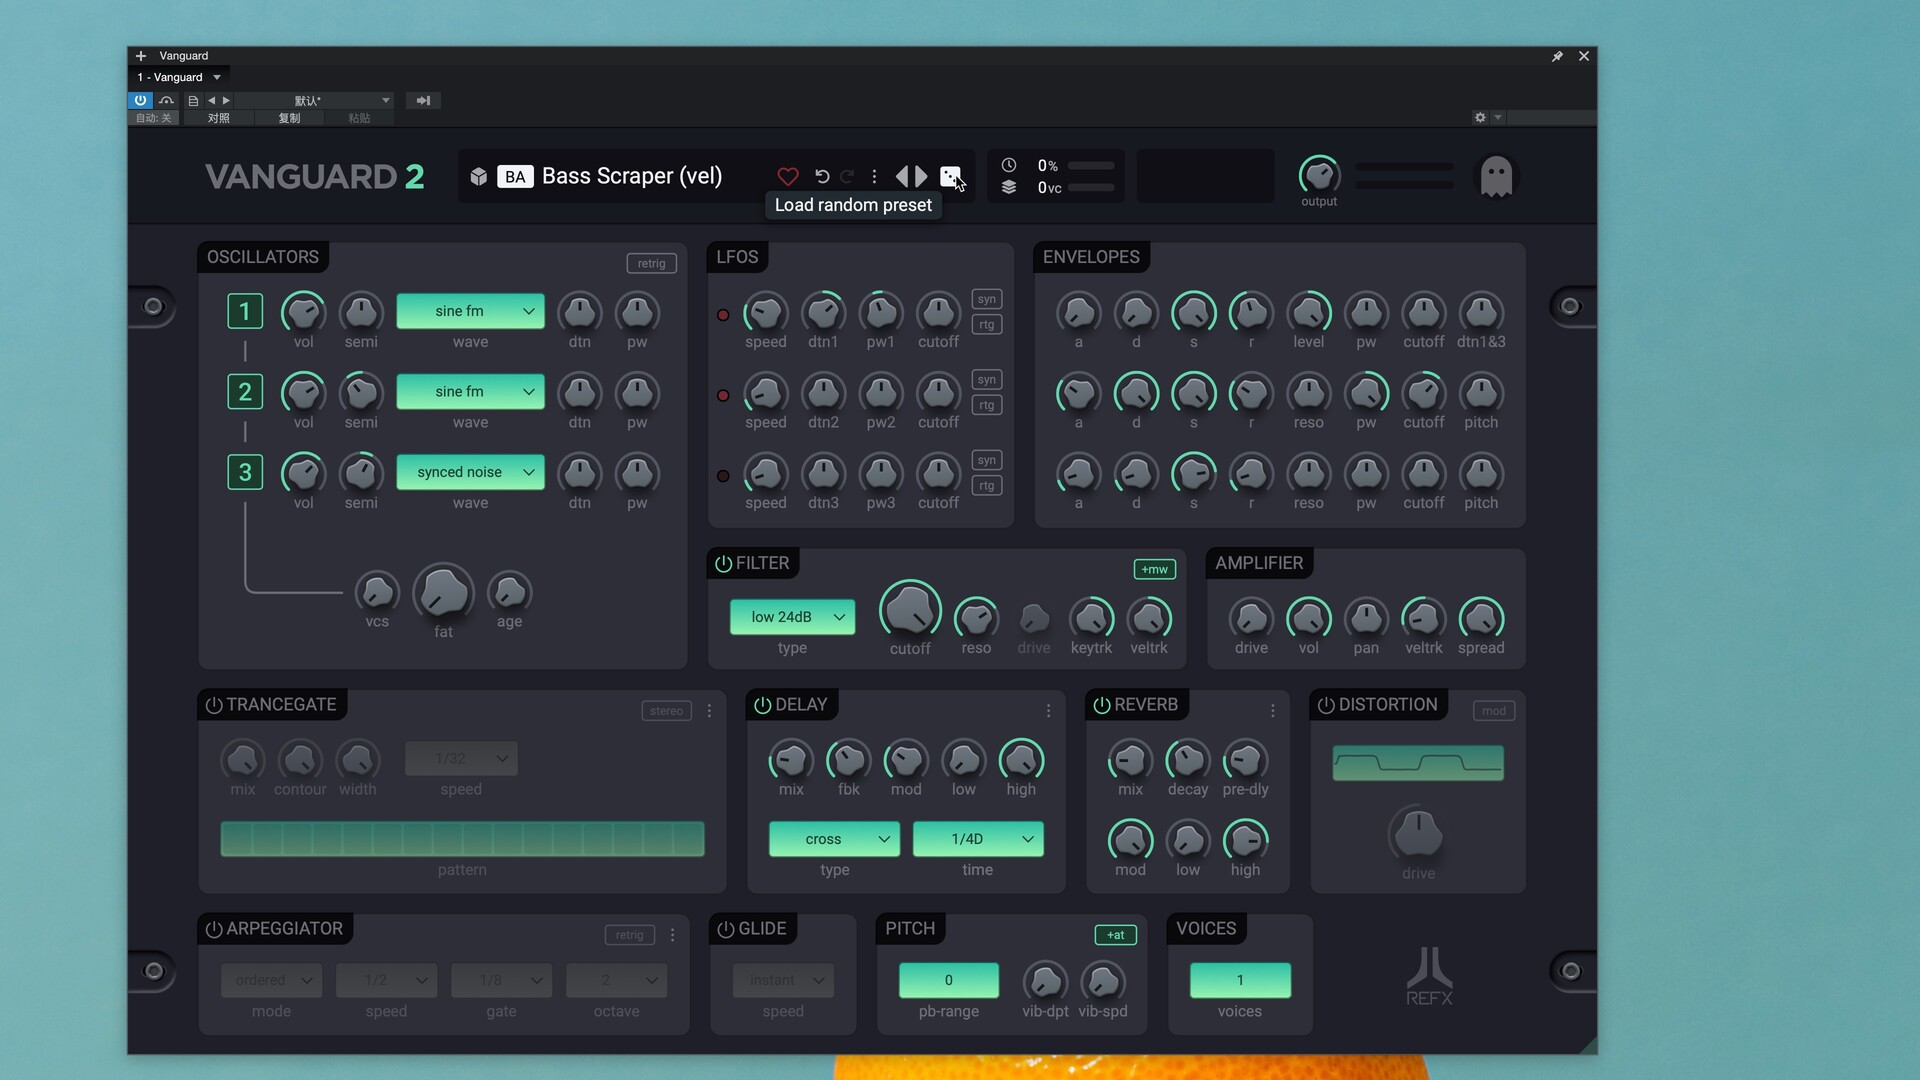Open oscillator 2 sine fm wave dropdown
The image size is (1920, 1080).
pos(470,391)
